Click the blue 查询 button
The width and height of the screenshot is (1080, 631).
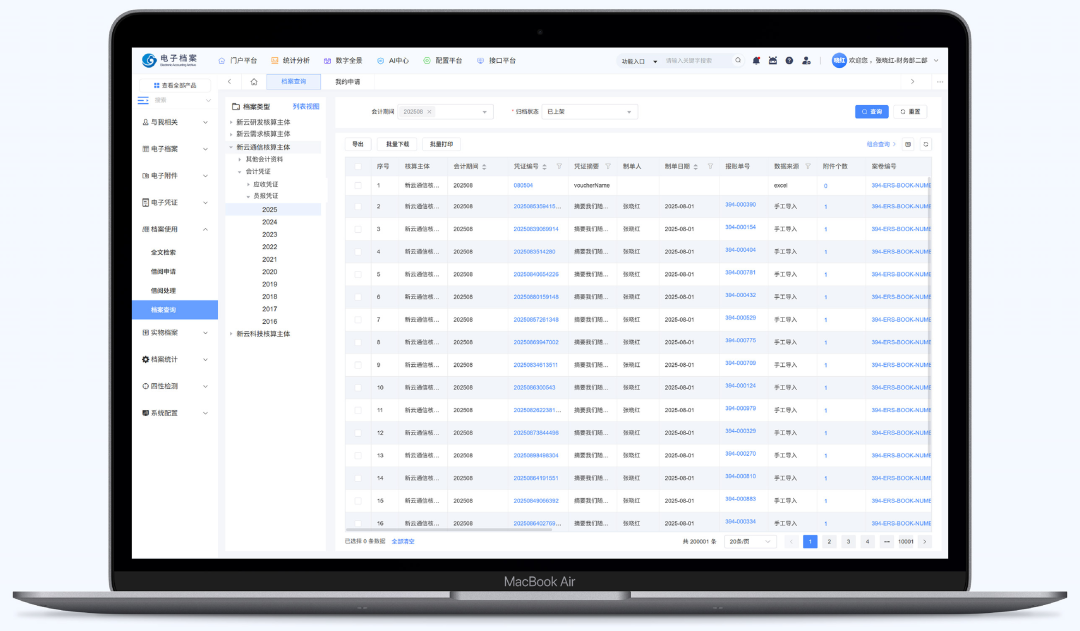click(871, 112)
